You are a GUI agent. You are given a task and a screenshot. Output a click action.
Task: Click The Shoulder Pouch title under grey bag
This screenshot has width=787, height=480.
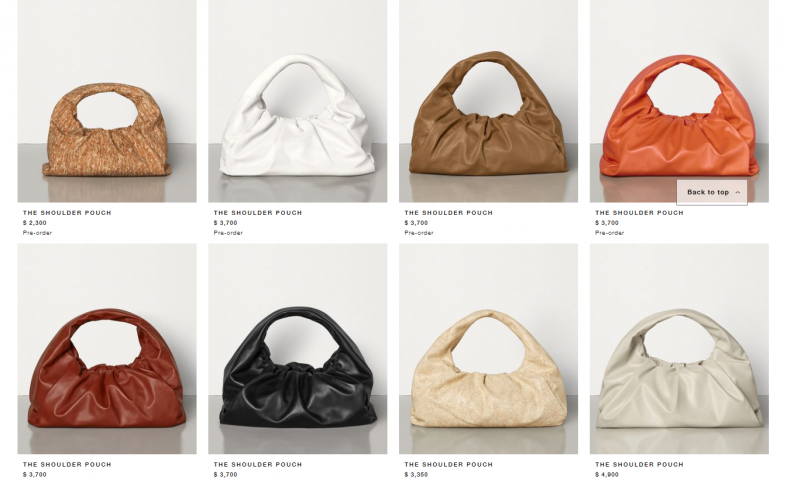coord(639,465)
